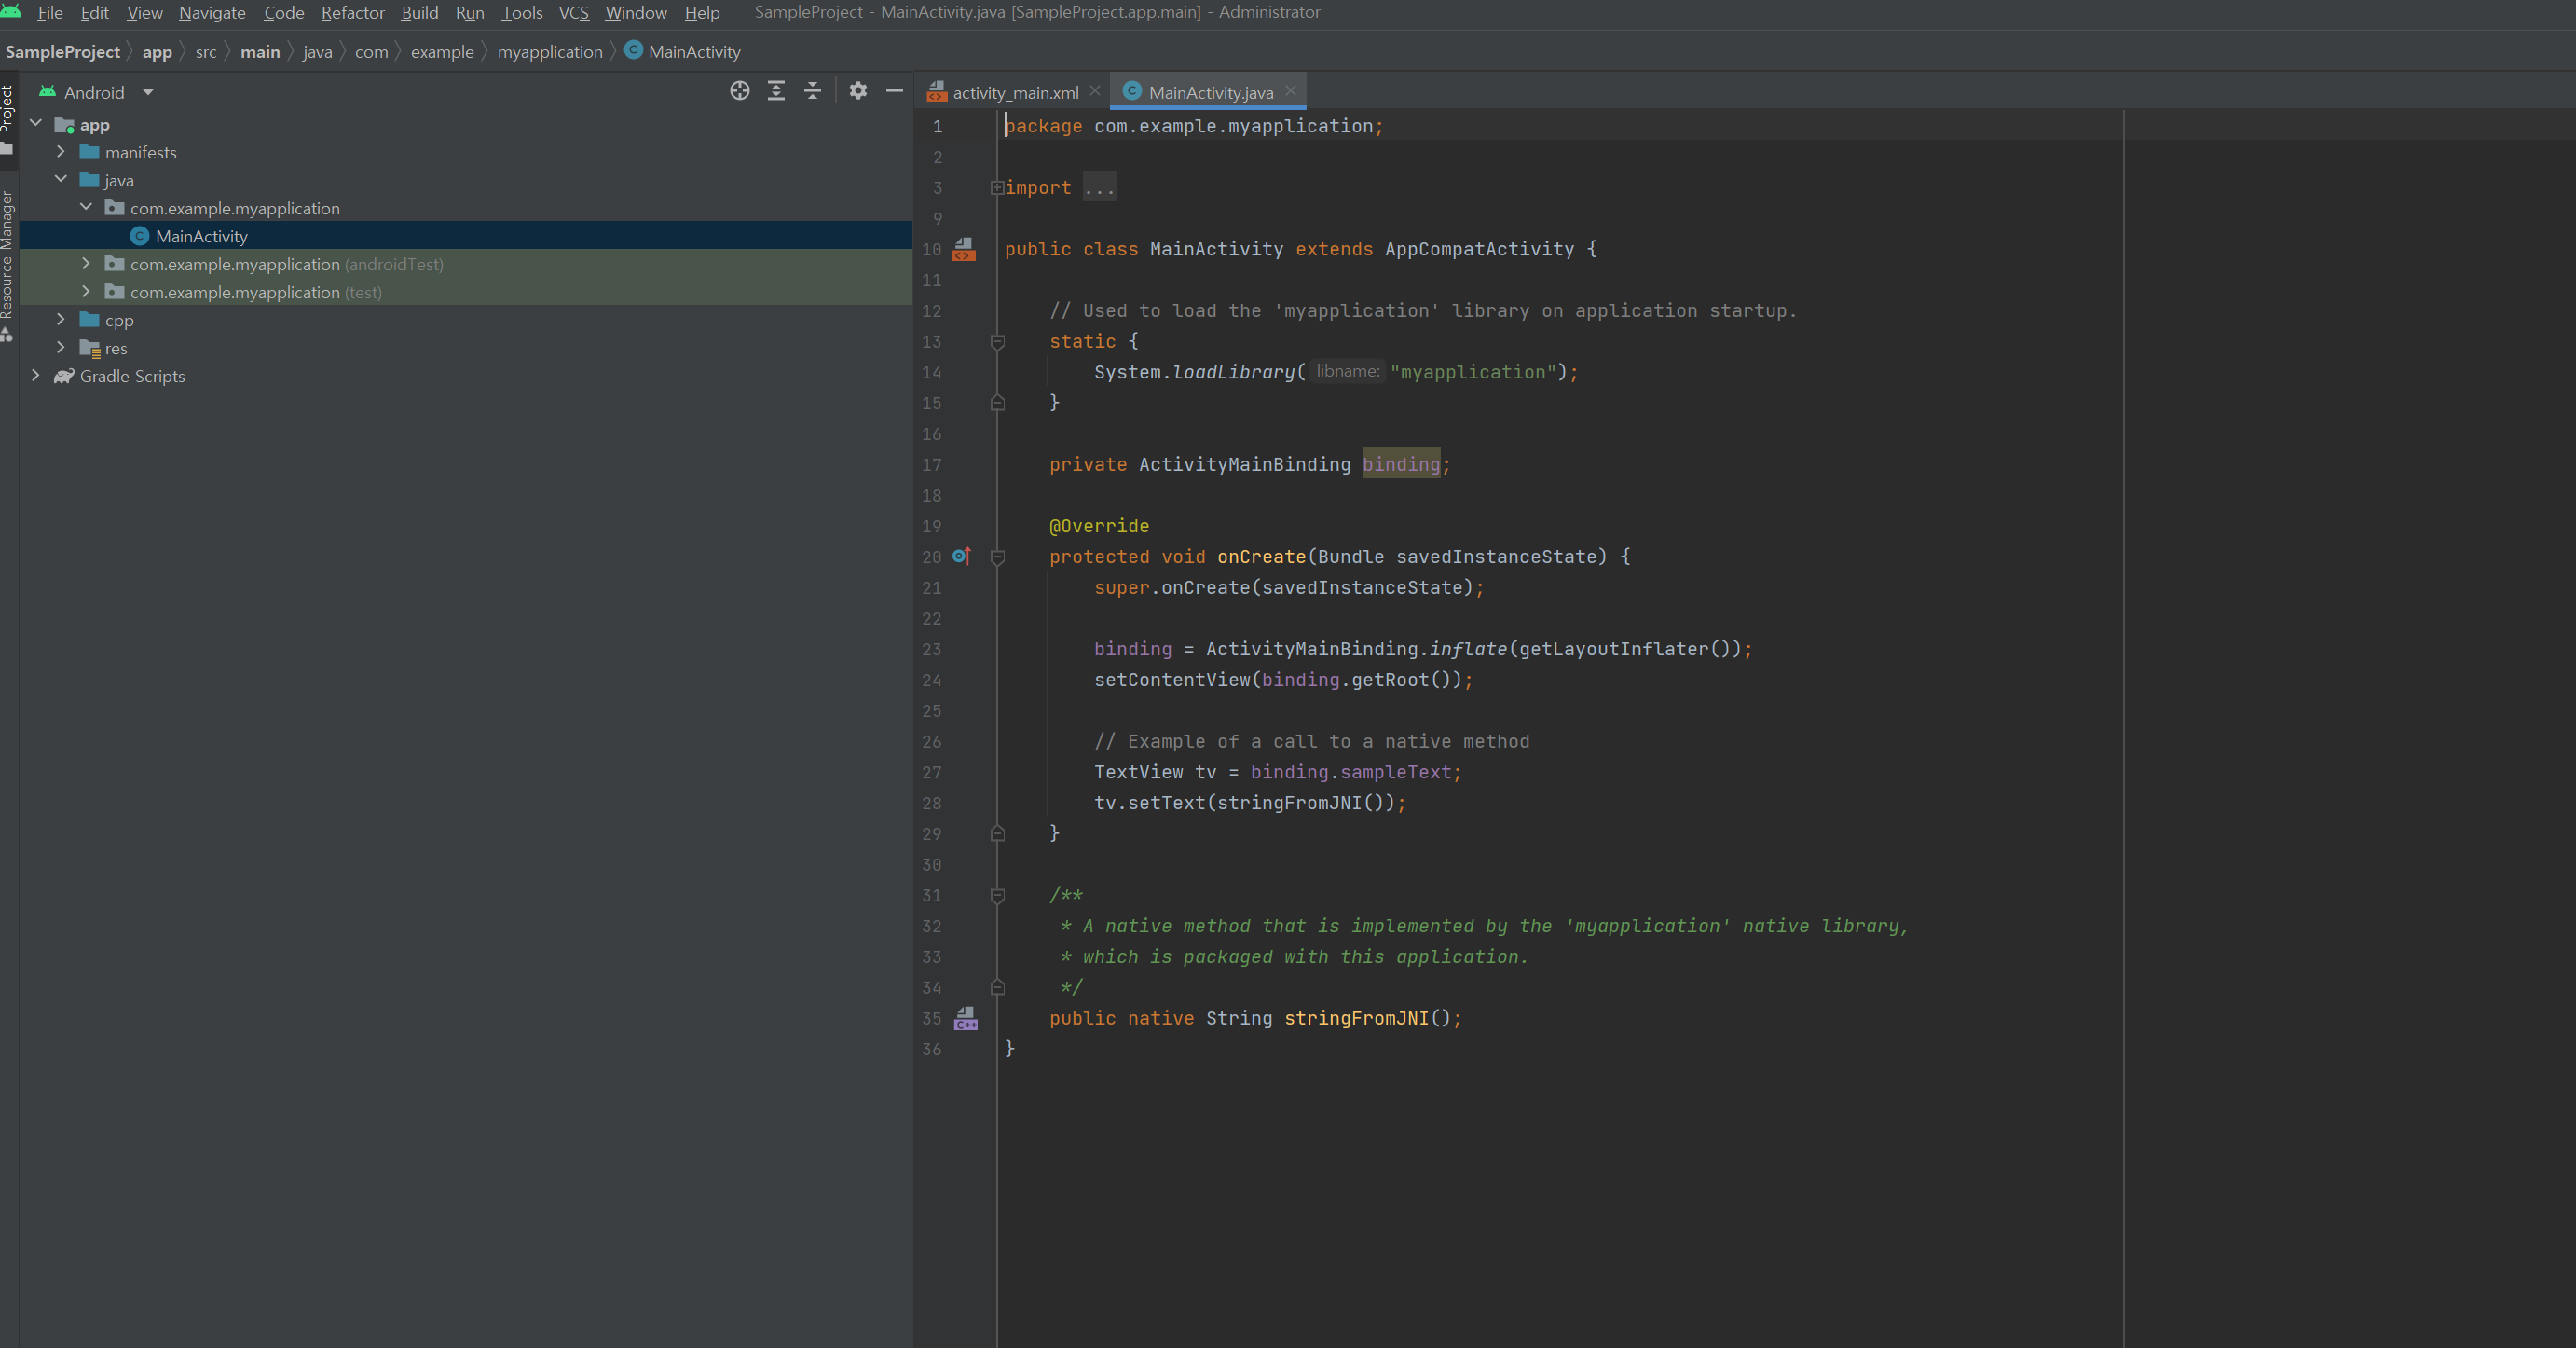Close the MainActivity.java tab
Screen dimensions: 2576x1348
pyautogui.click(x=1290, y=91)
